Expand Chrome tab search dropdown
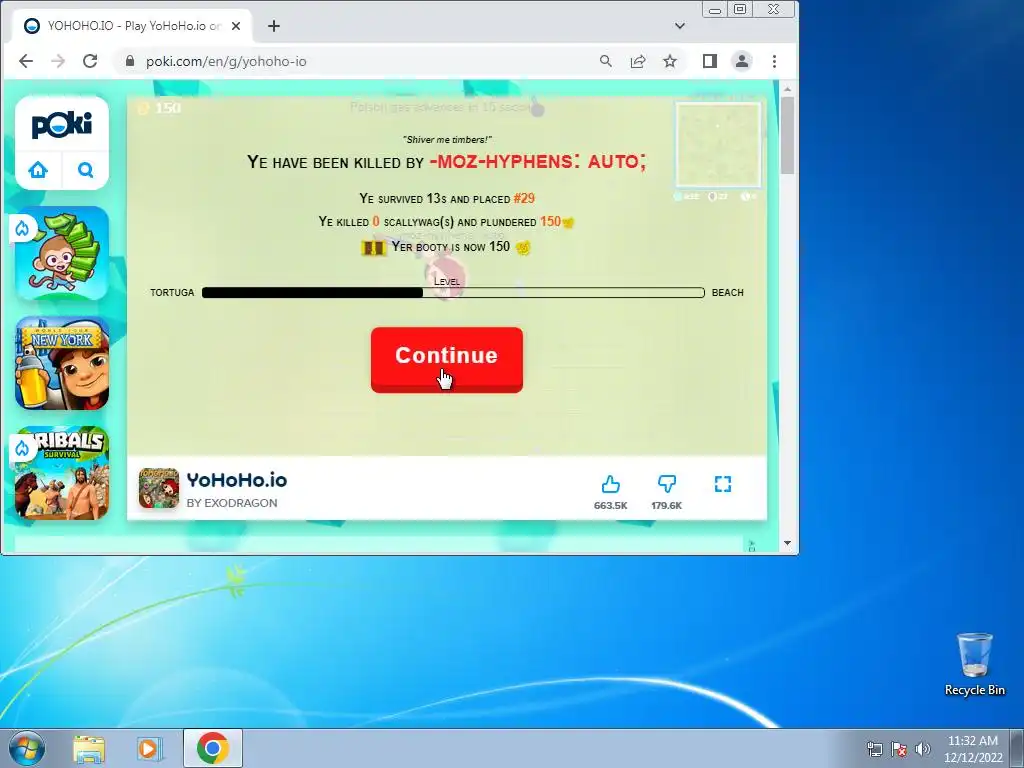This screenshot has width=1024, height=768. [680, 26]
